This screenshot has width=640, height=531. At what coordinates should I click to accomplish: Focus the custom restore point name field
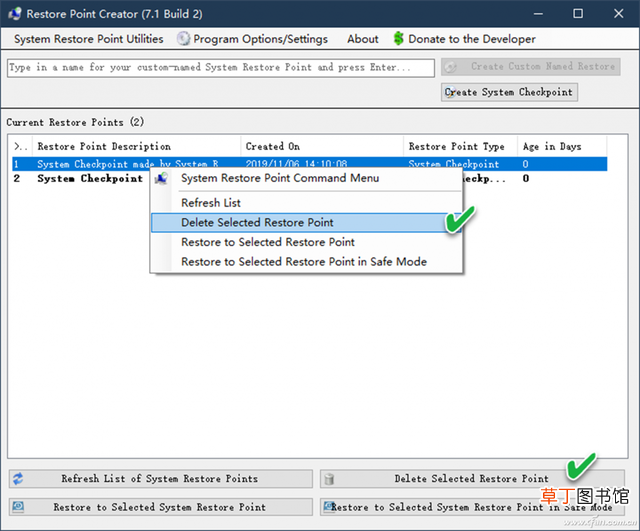click(x=220, y=68)
